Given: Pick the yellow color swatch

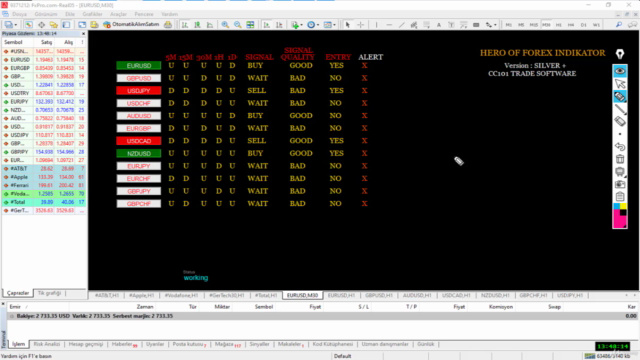Looking at the screenshot, I should 623,206.
